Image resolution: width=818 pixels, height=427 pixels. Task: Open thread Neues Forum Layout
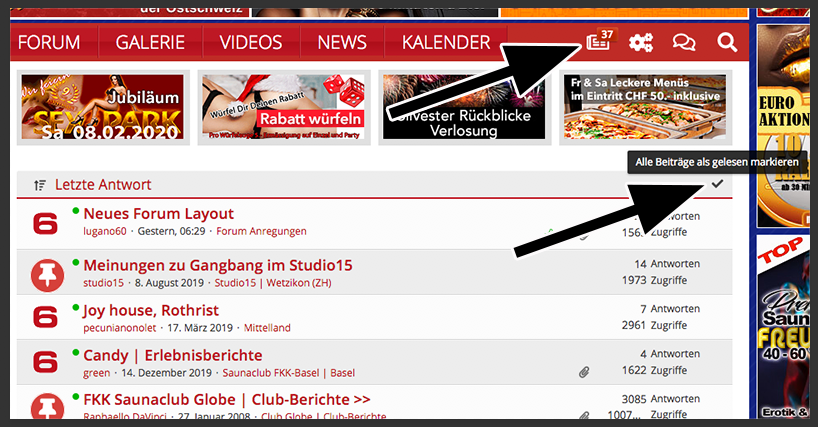159,214
